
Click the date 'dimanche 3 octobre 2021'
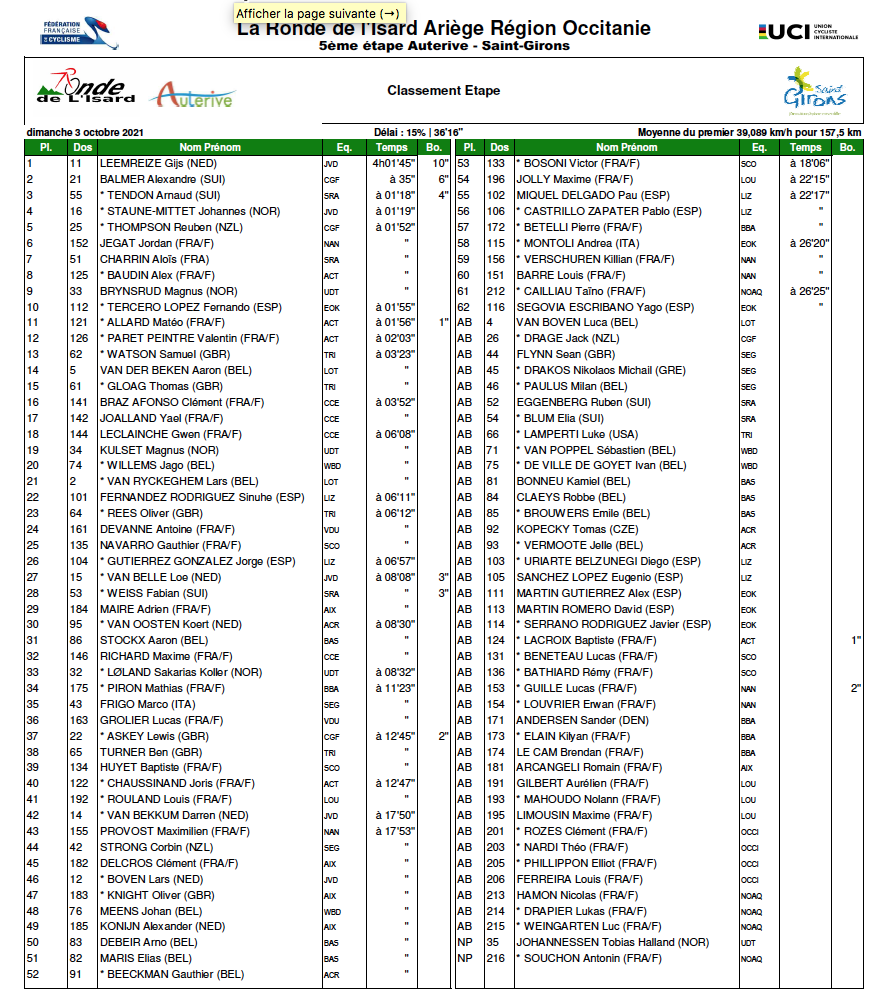[x=85, y=132]
